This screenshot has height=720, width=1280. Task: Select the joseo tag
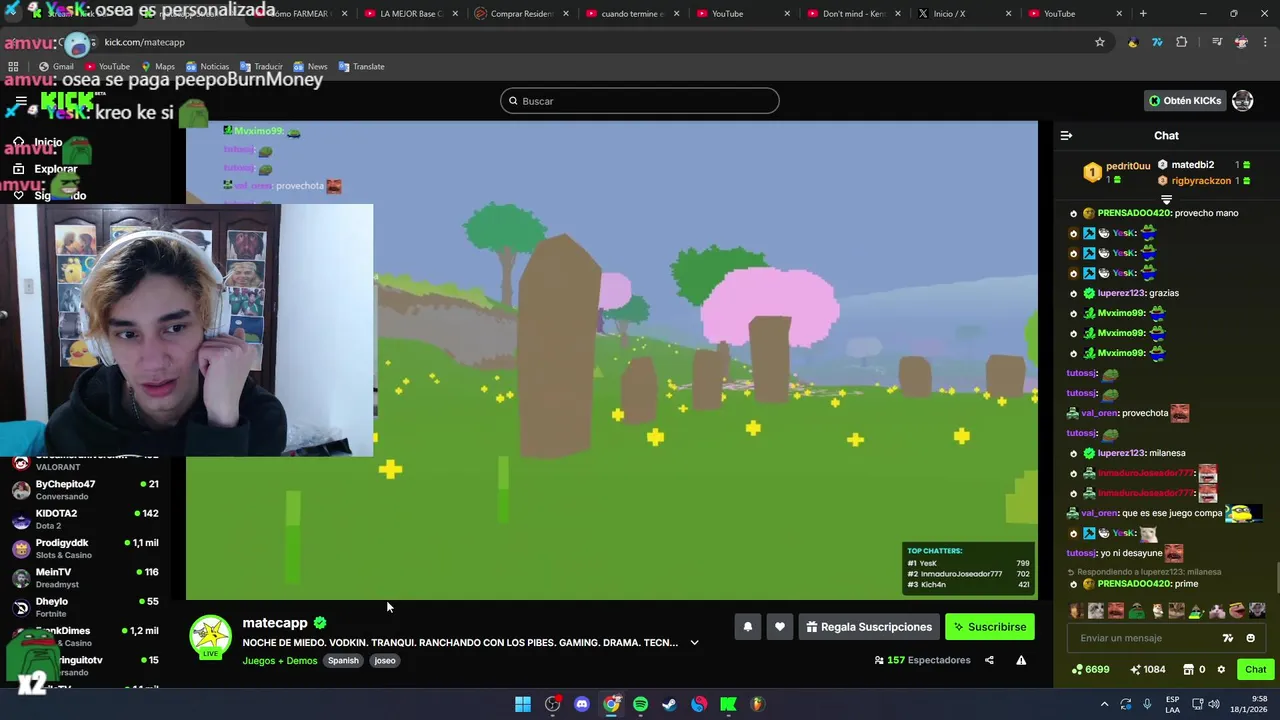click(x=385, y=661)
